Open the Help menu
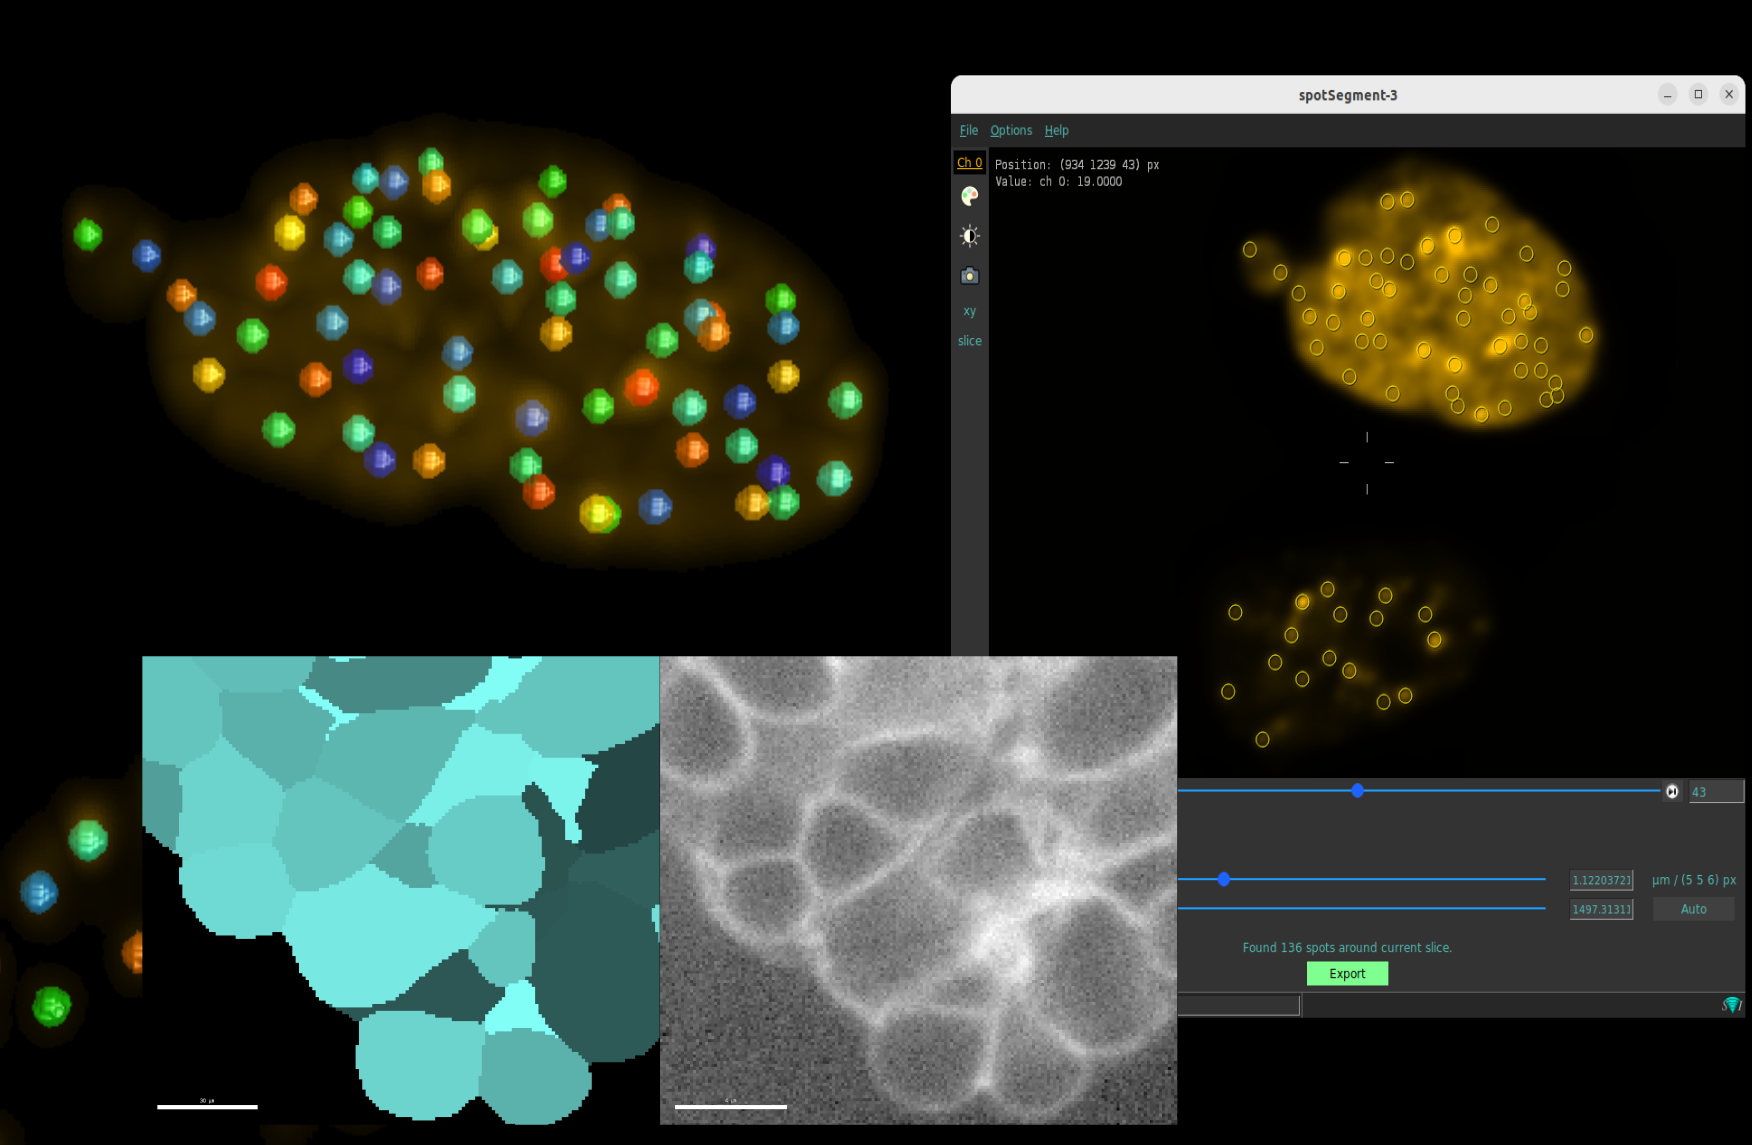The height and width of the screenshot is (1145, 1752). [x=1056, y=130]
